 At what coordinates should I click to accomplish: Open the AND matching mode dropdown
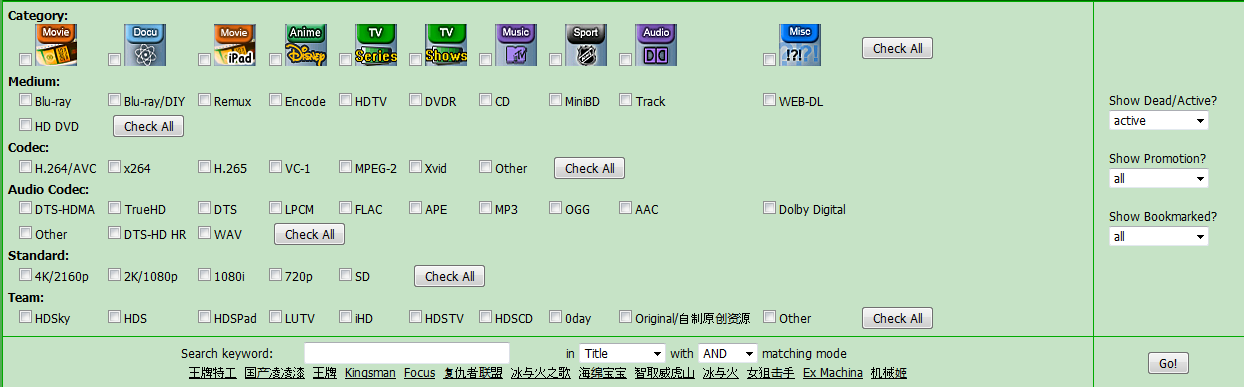pos(727,353)
